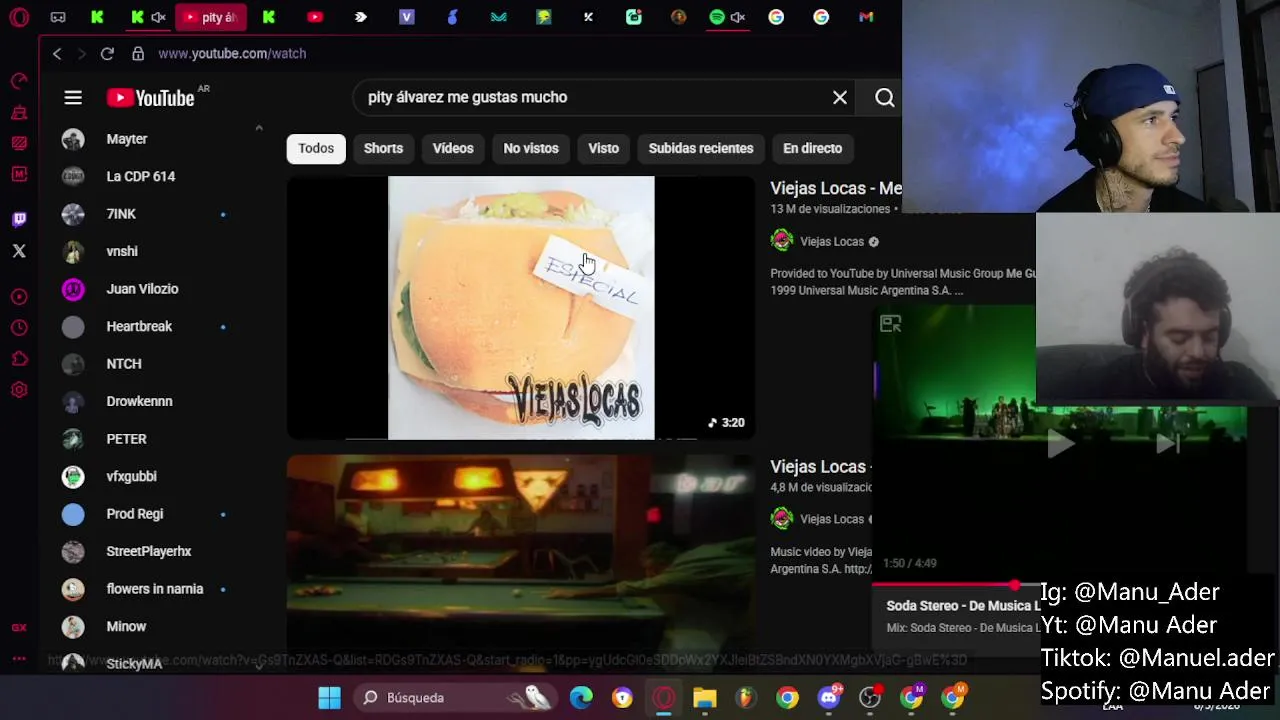Image resolution: width=1280 pixels, height=720 pixels.
Task: Open the Opera GX main menu logo
Action: (19, 17)
